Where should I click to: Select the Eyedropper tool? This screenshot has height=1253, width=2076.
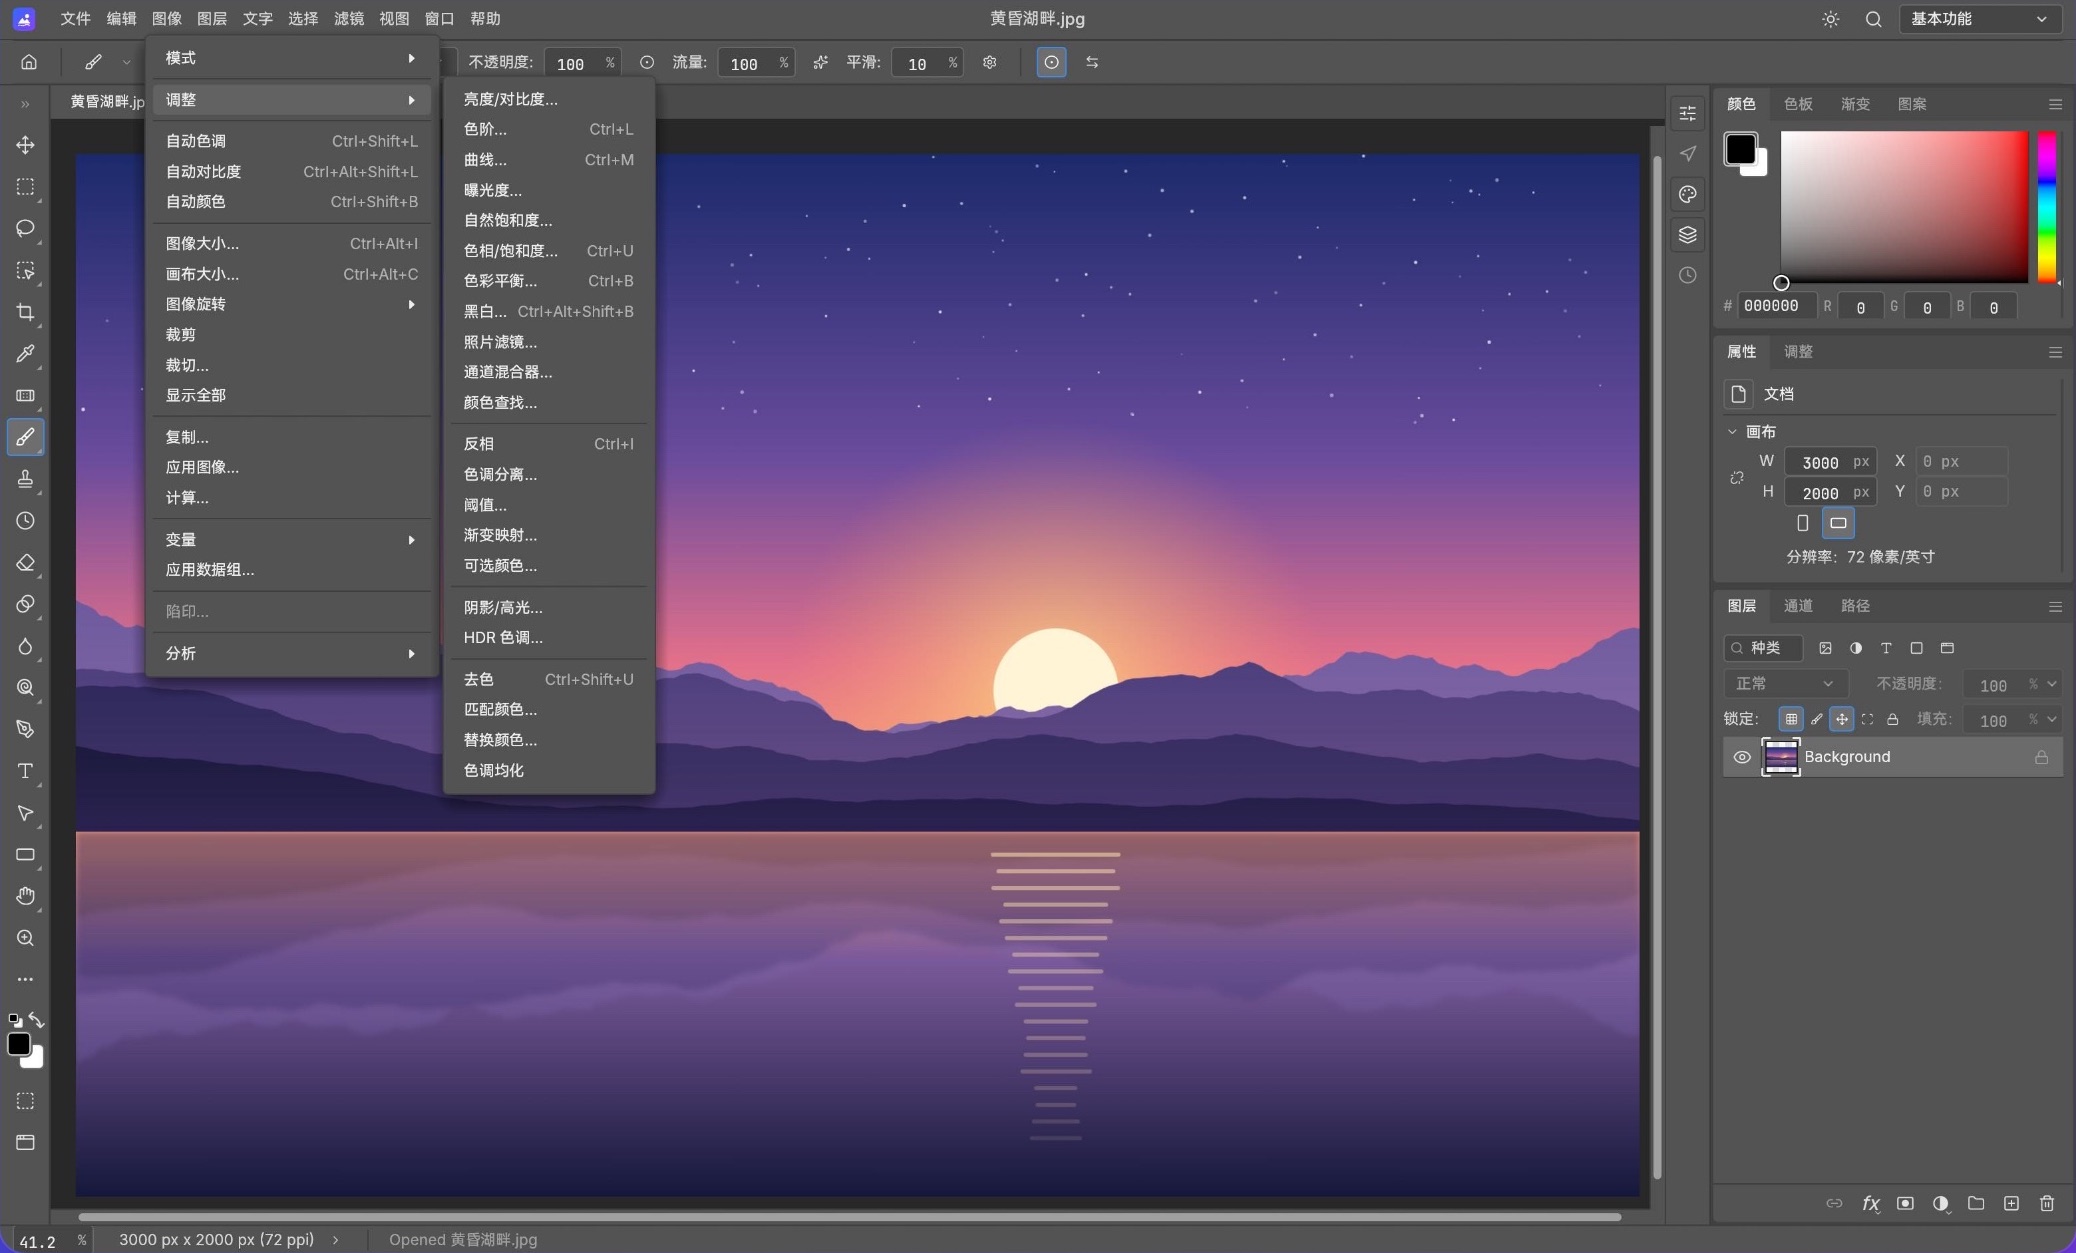[25, 353]
